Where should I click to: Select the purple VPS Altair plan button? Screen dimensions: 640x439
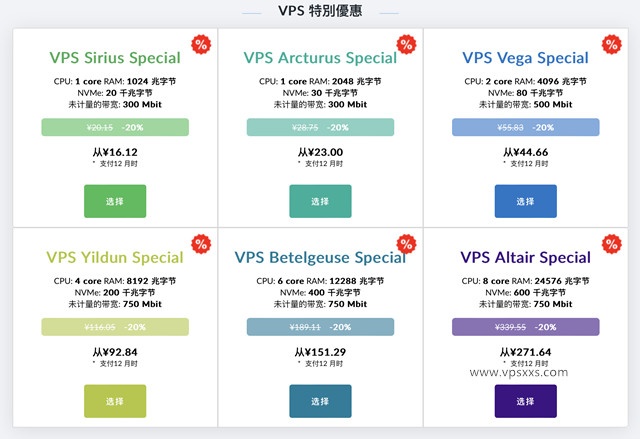(x=526, y=401)
